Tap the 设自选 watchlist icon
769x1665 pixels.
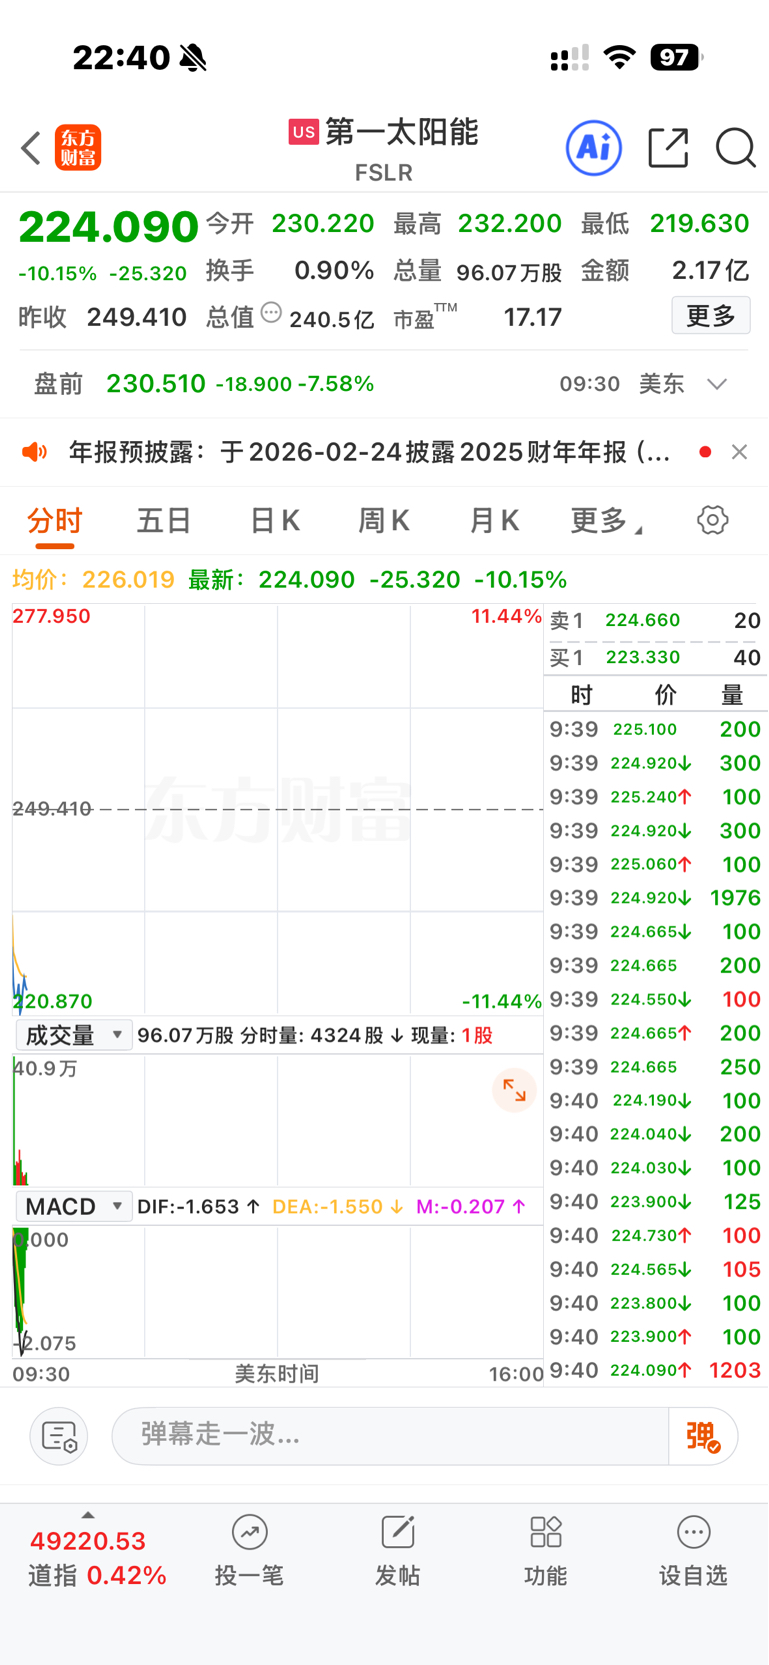(x=693, y=1532)
